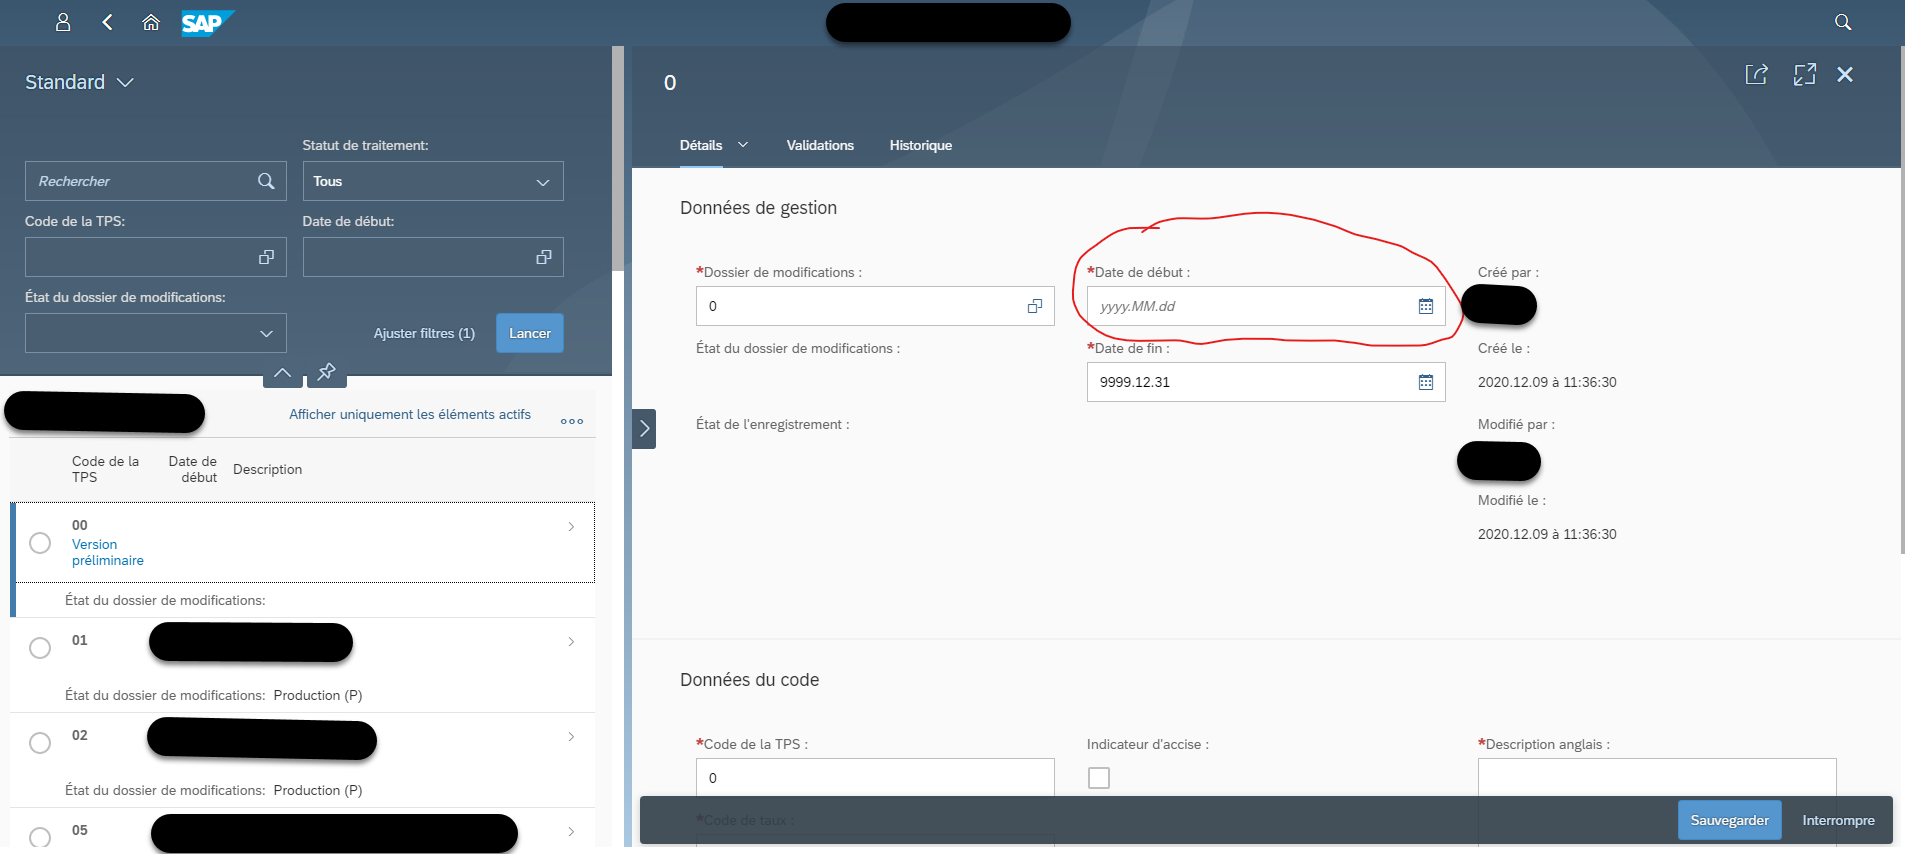The image size is (1905, 854).
Task: Open row 01 details arrow
Action: 571,641
